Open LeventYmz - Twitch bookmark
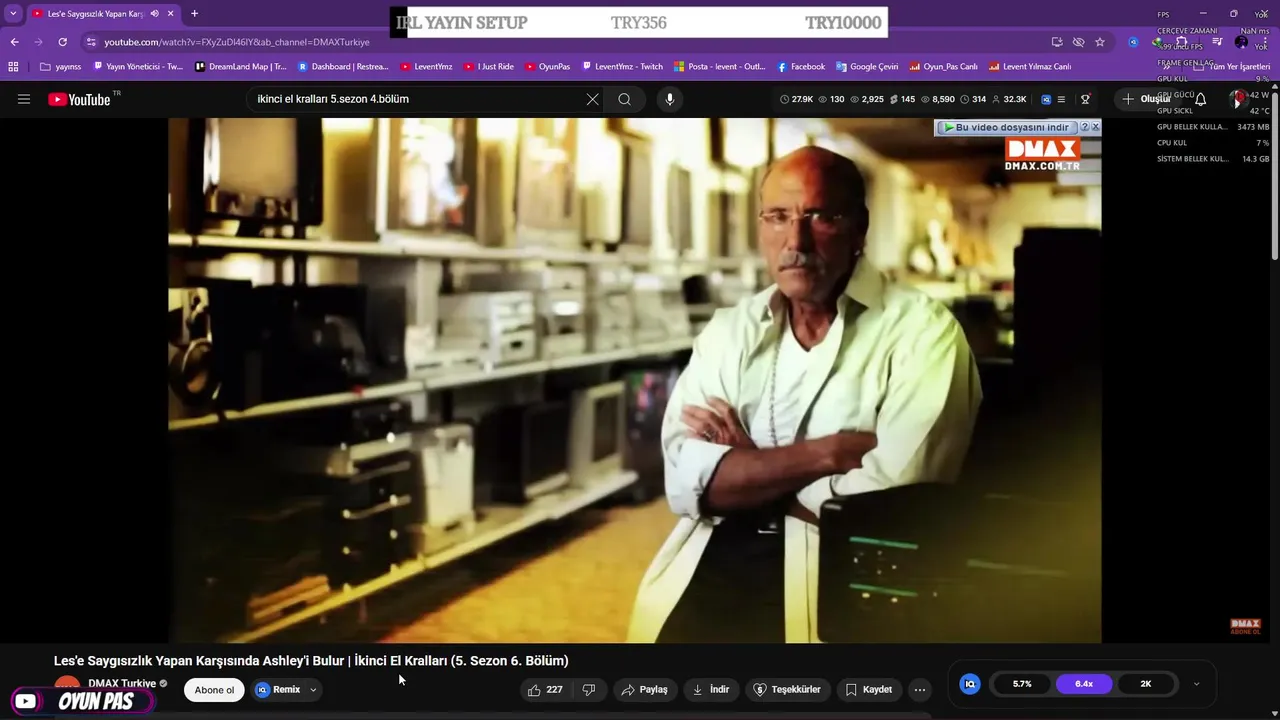This screenshot has height=720, width=1280. pos(623,67)
